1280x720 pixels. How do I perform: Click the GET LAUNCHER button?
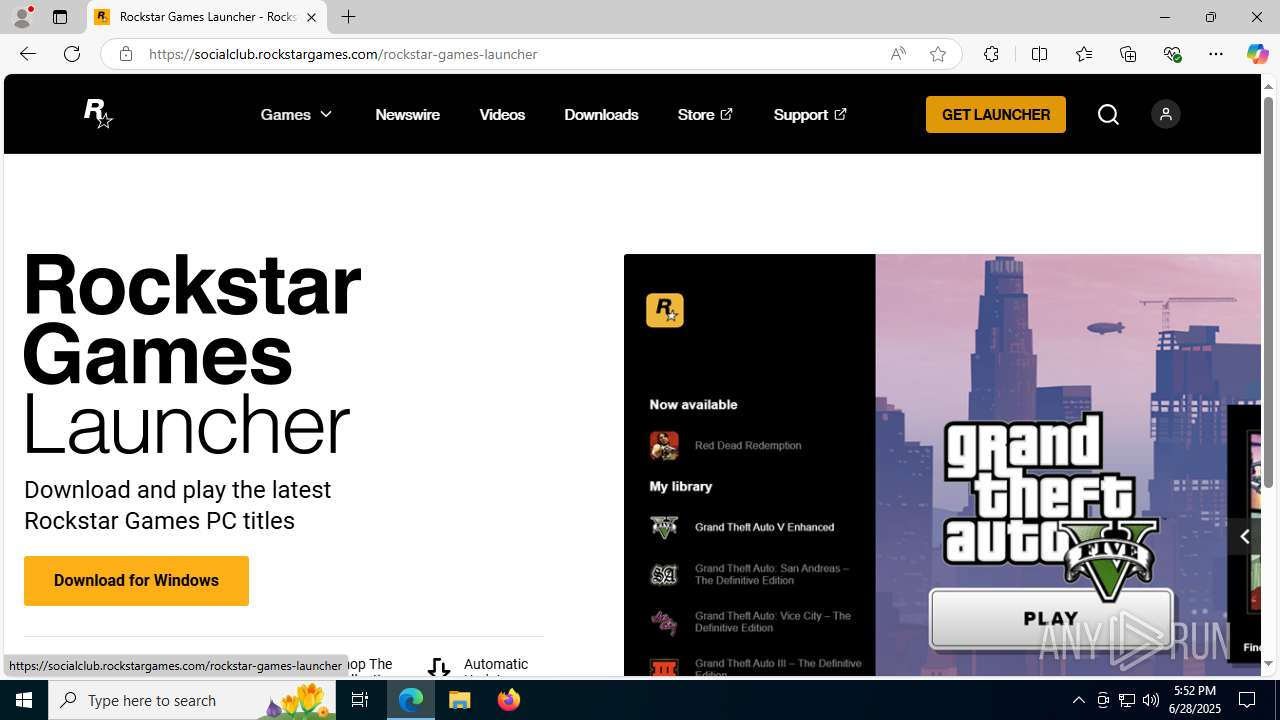(x=996, y=114)
